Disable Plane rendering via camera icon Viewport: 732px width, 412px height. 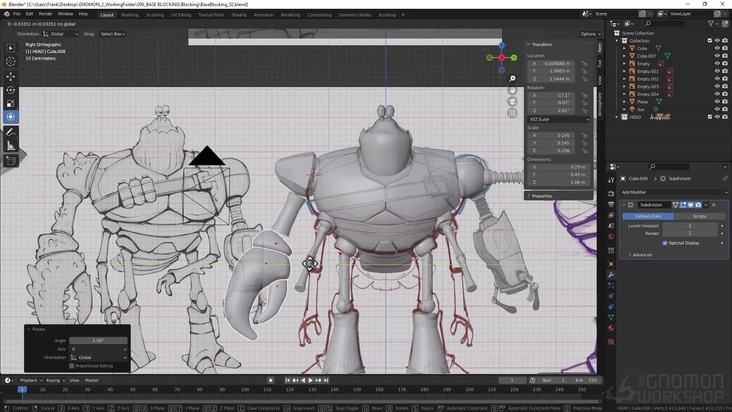pos(725,101)
